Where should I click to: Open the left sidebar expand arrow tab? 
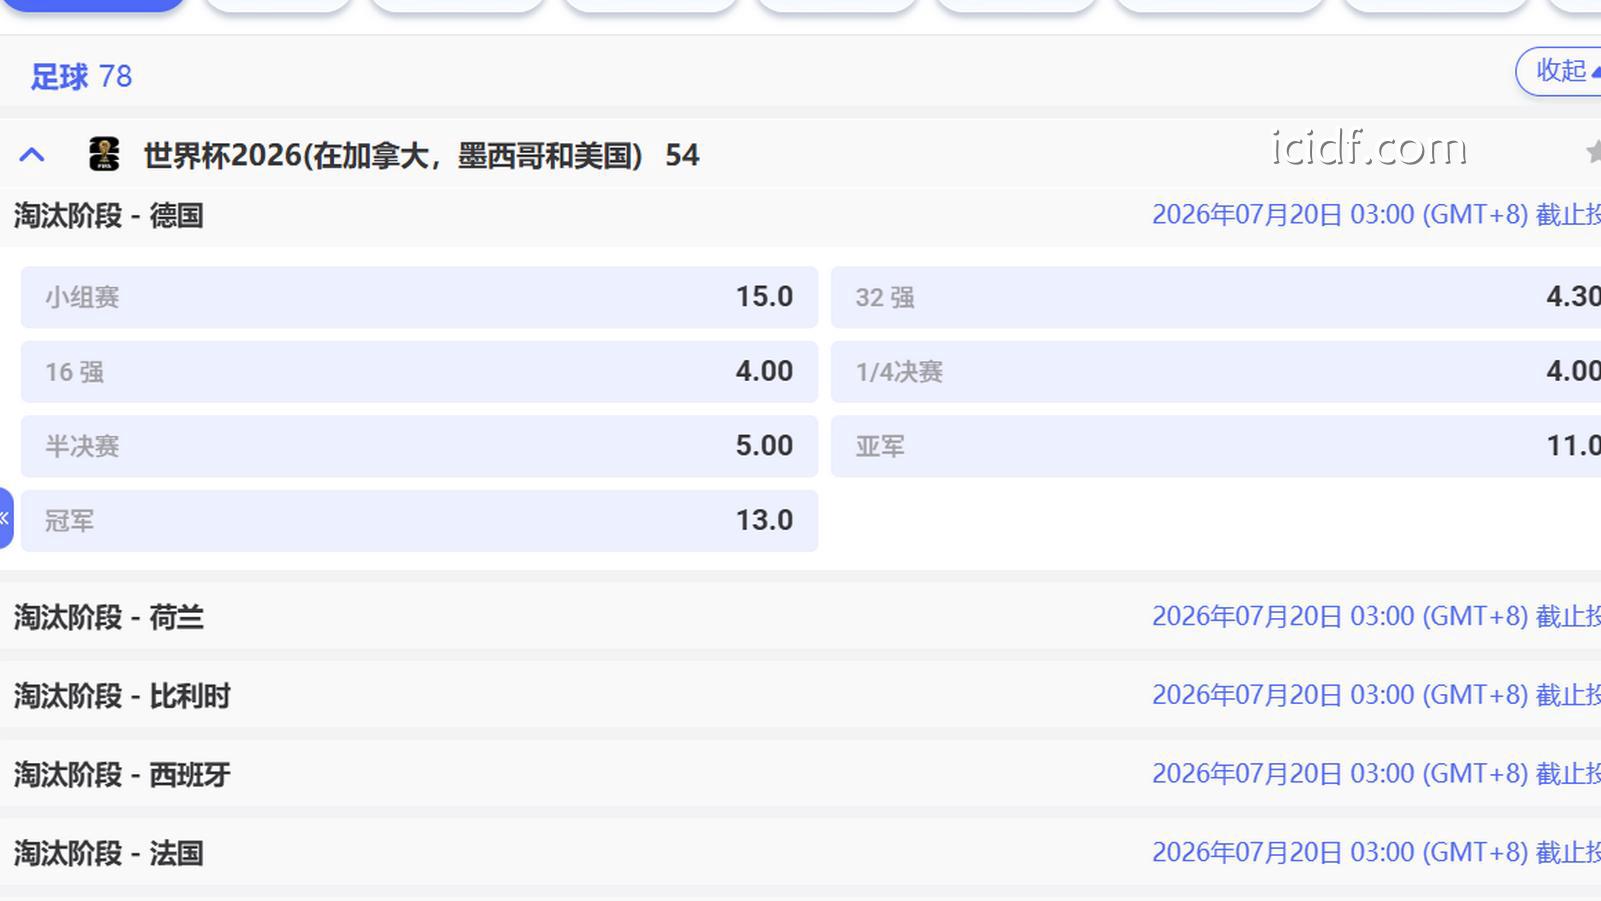(x=6, y=518)
